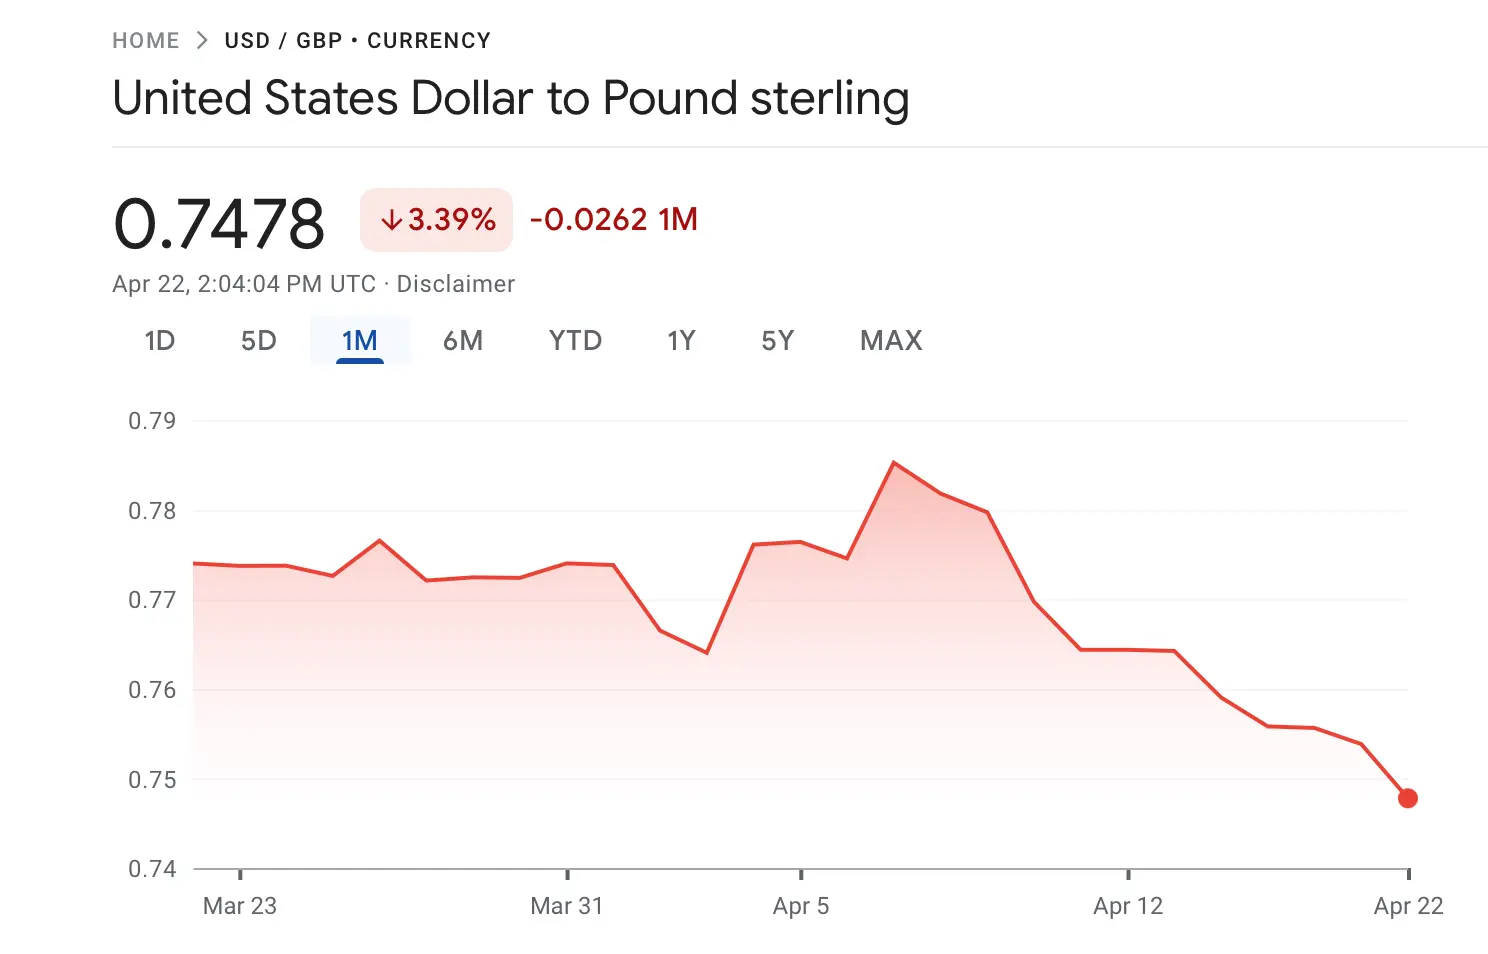This screenshot has height=954, width=1488.
Task: Click the red current-price dot on chart
Action: [1408, 798]
